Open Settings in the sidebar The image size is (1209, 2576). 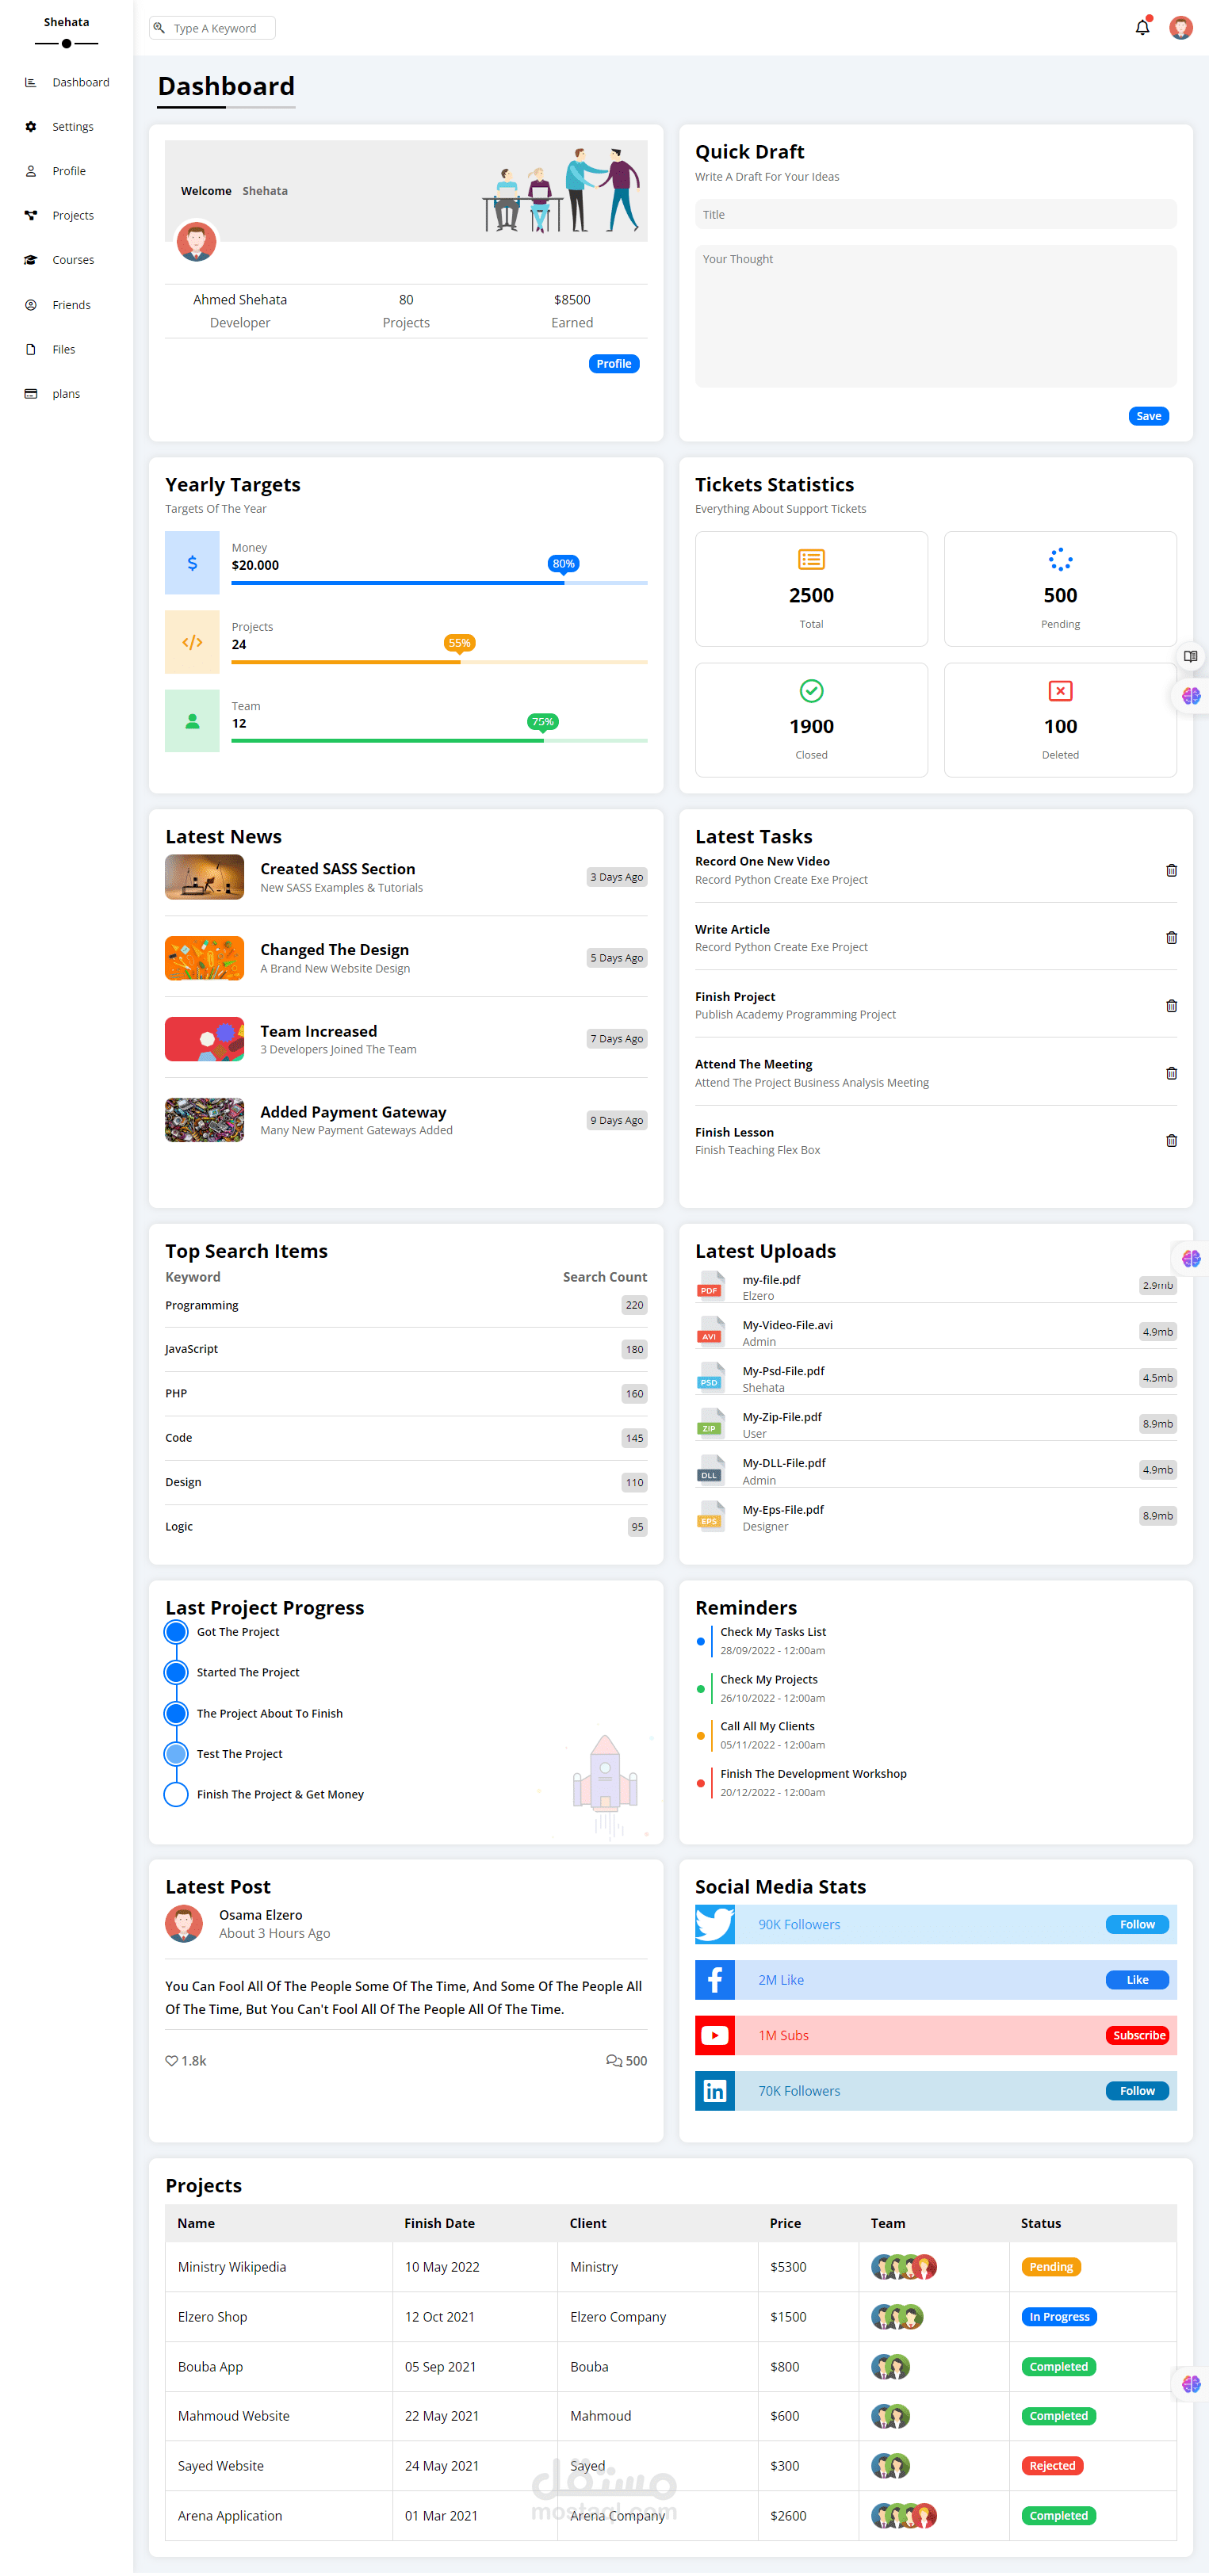point(66,127)
